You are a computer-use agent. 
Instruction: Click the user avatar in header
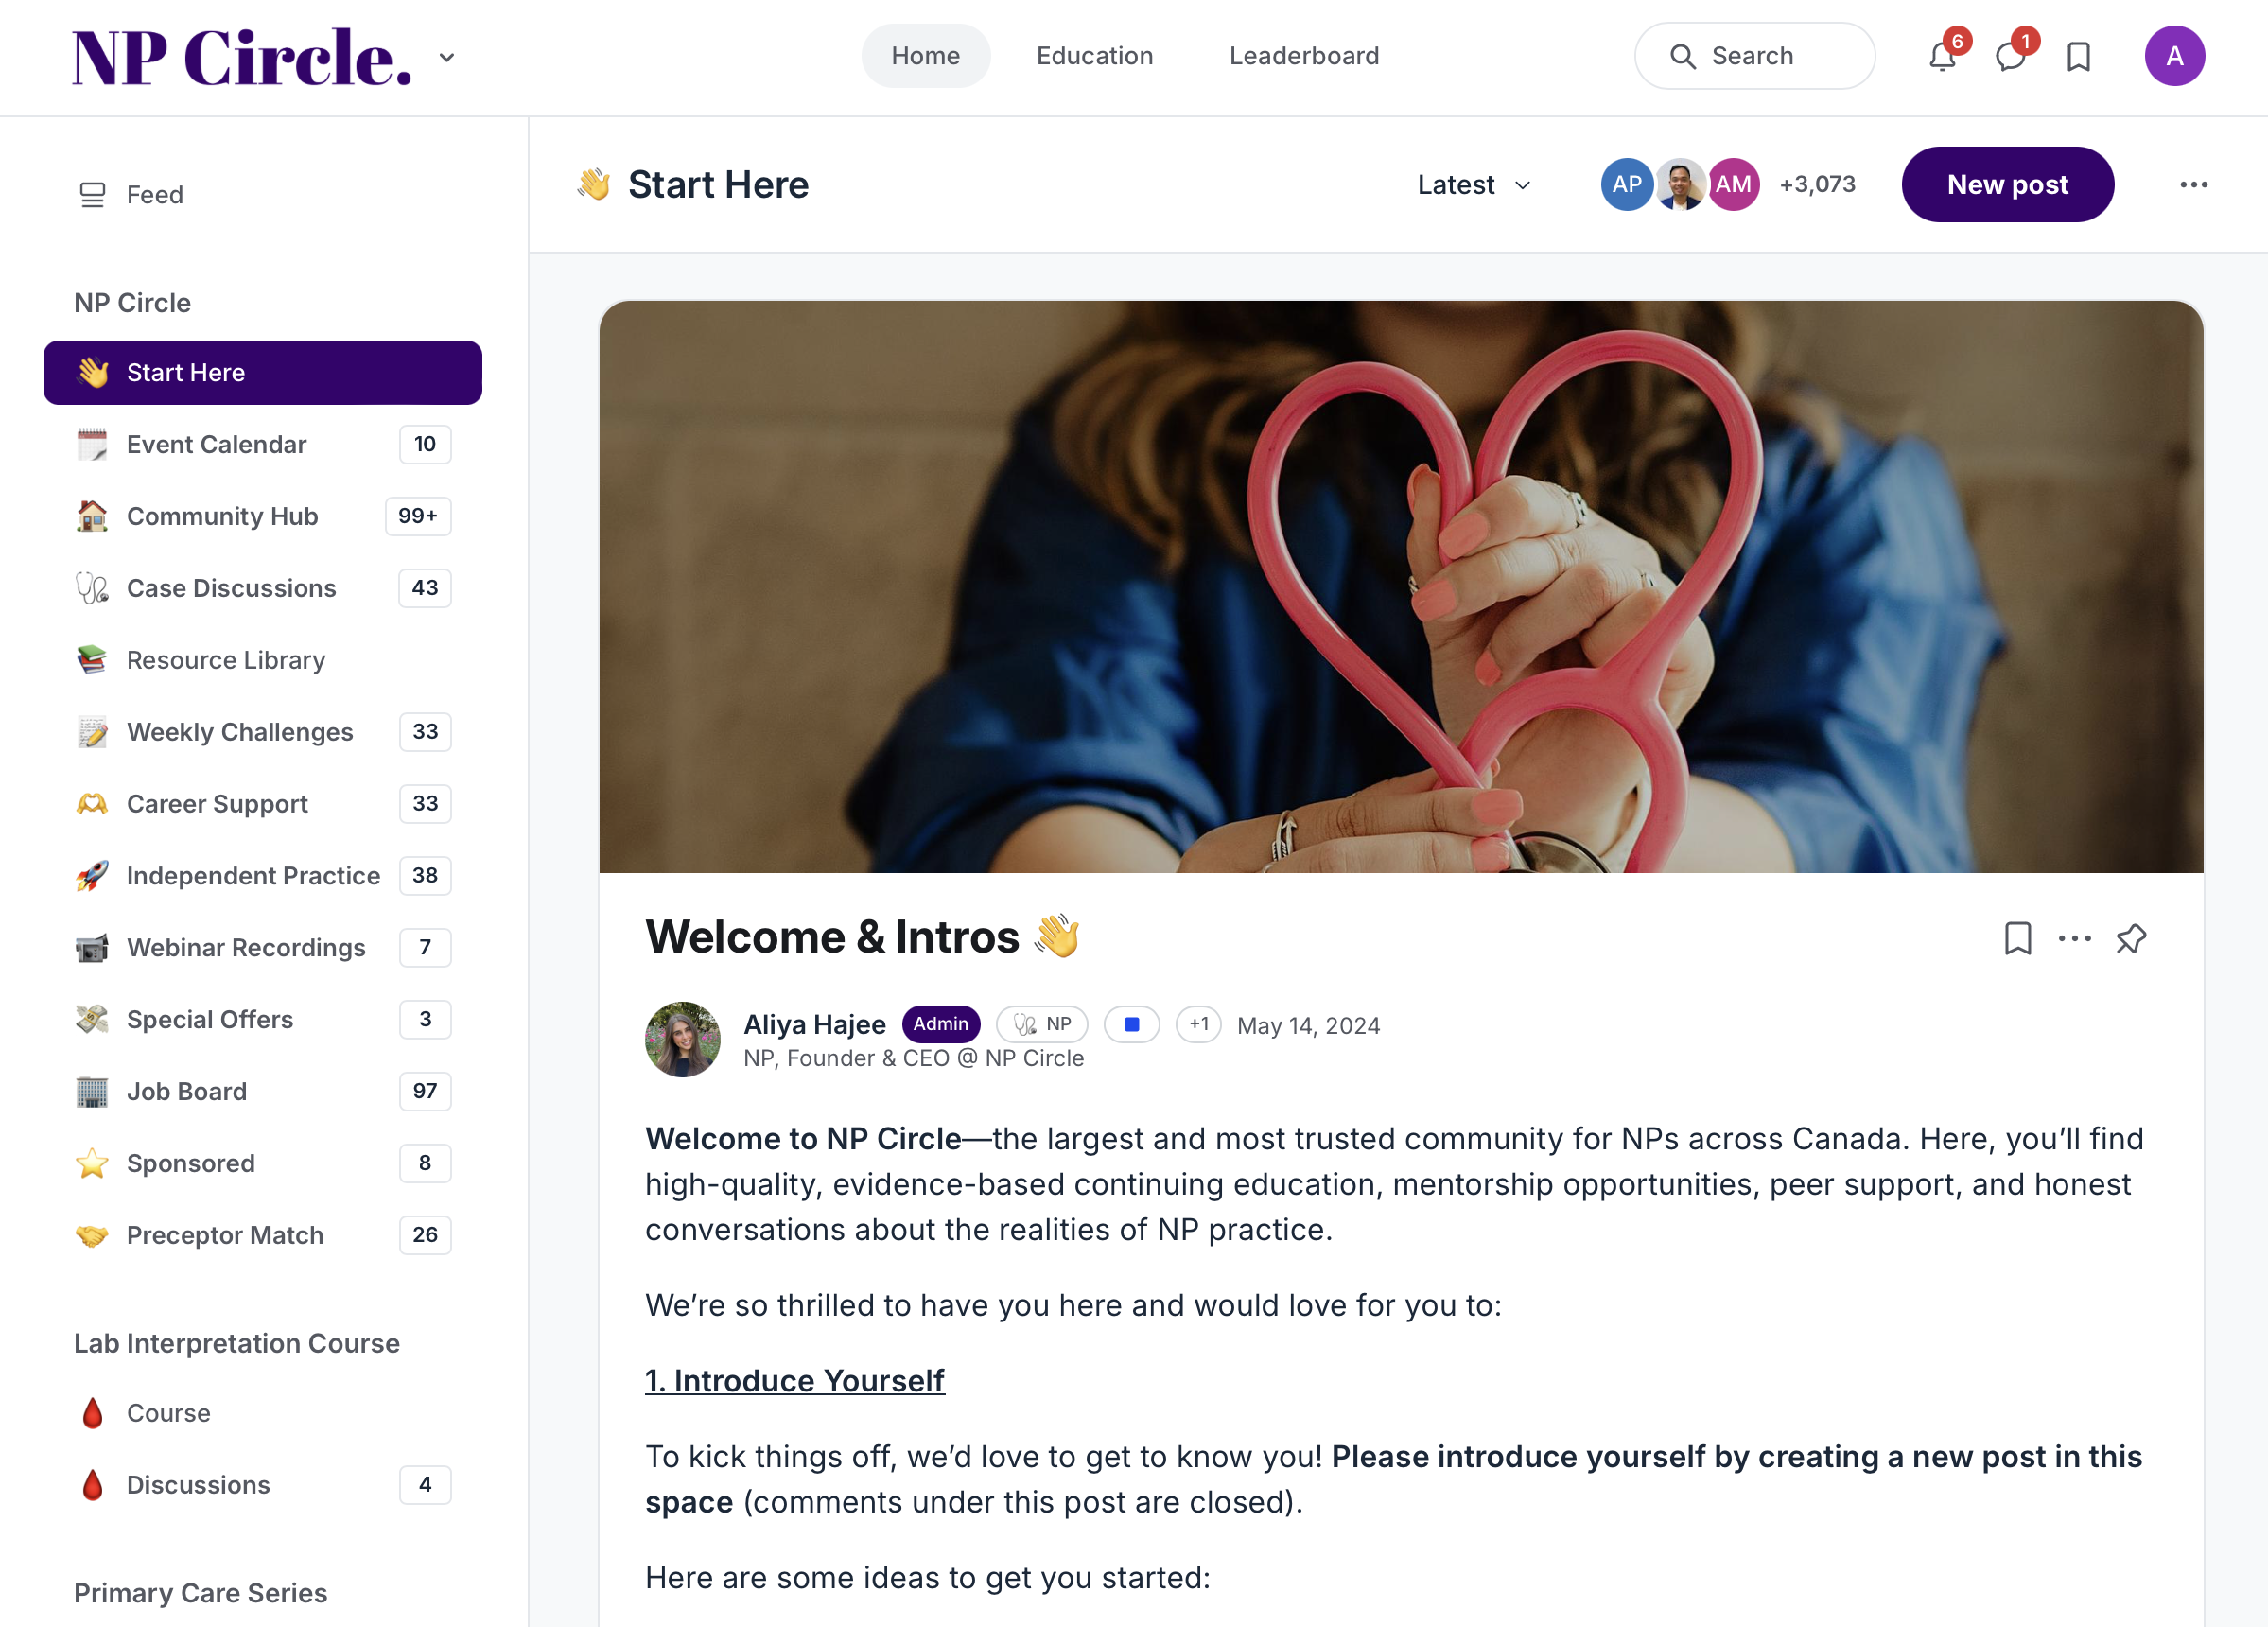(x=2174, y=56)
